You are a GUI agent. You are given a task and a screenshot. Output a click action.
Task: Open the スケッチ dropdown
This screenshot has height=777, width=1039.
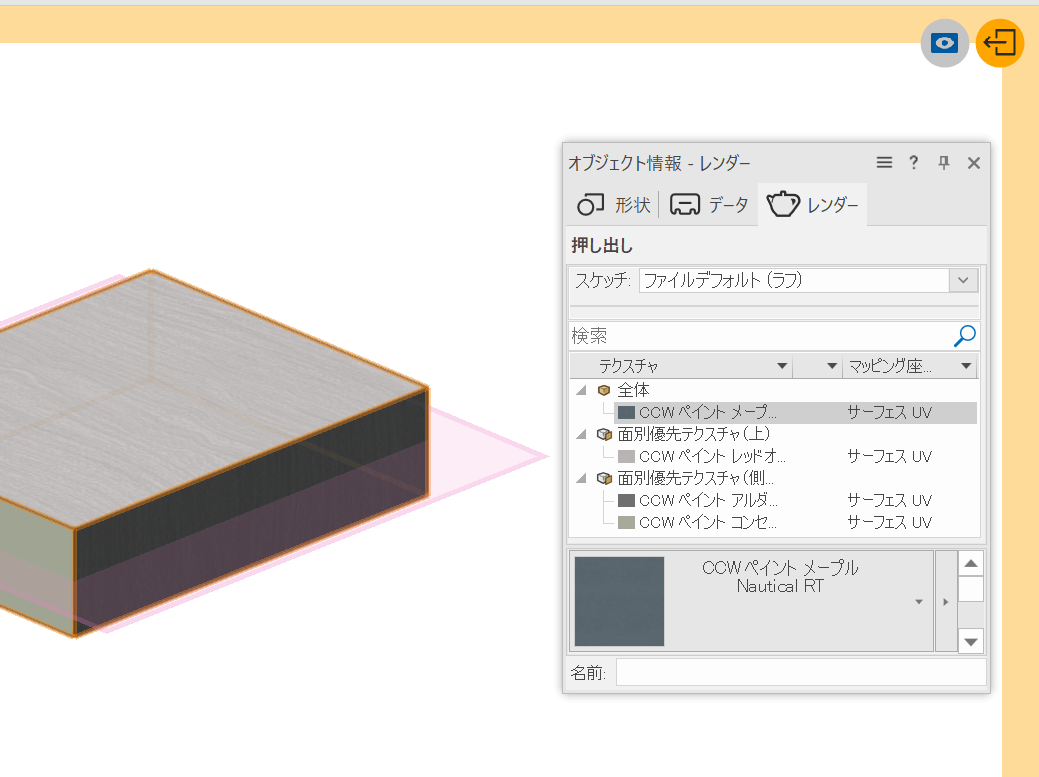coord(962,281)
